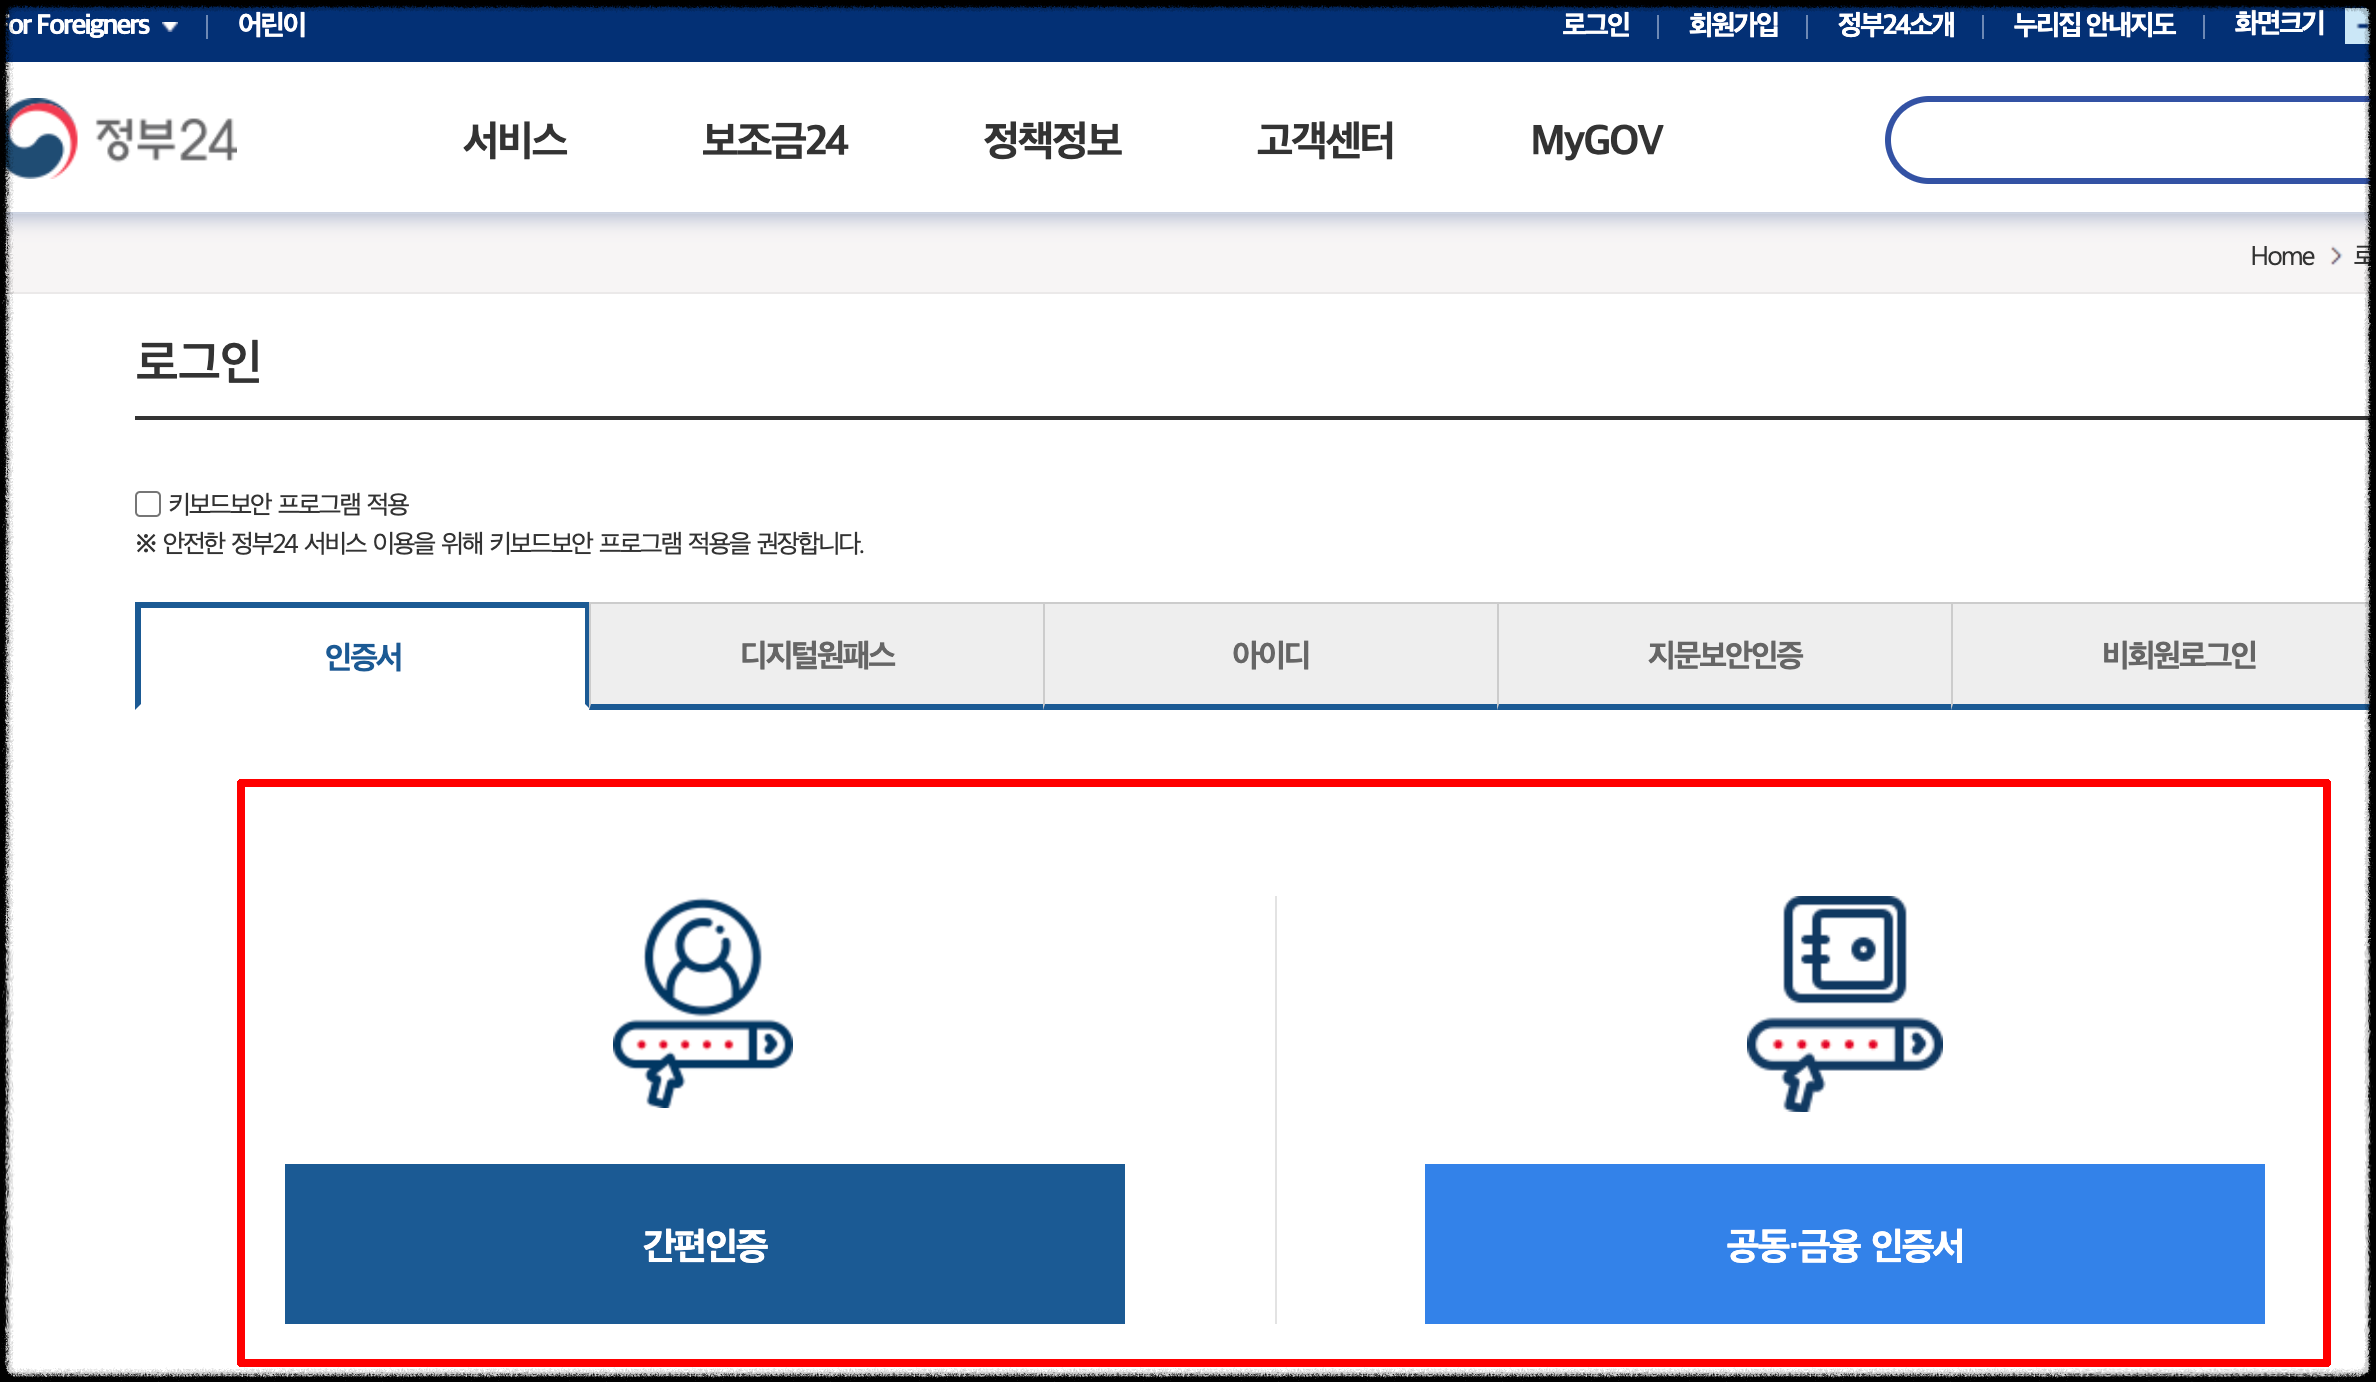Image resolution: width=2376 pixels, height=1382 pixels.
Task: Expand the For Foreigners dropdown
Action: coord(92,25)
